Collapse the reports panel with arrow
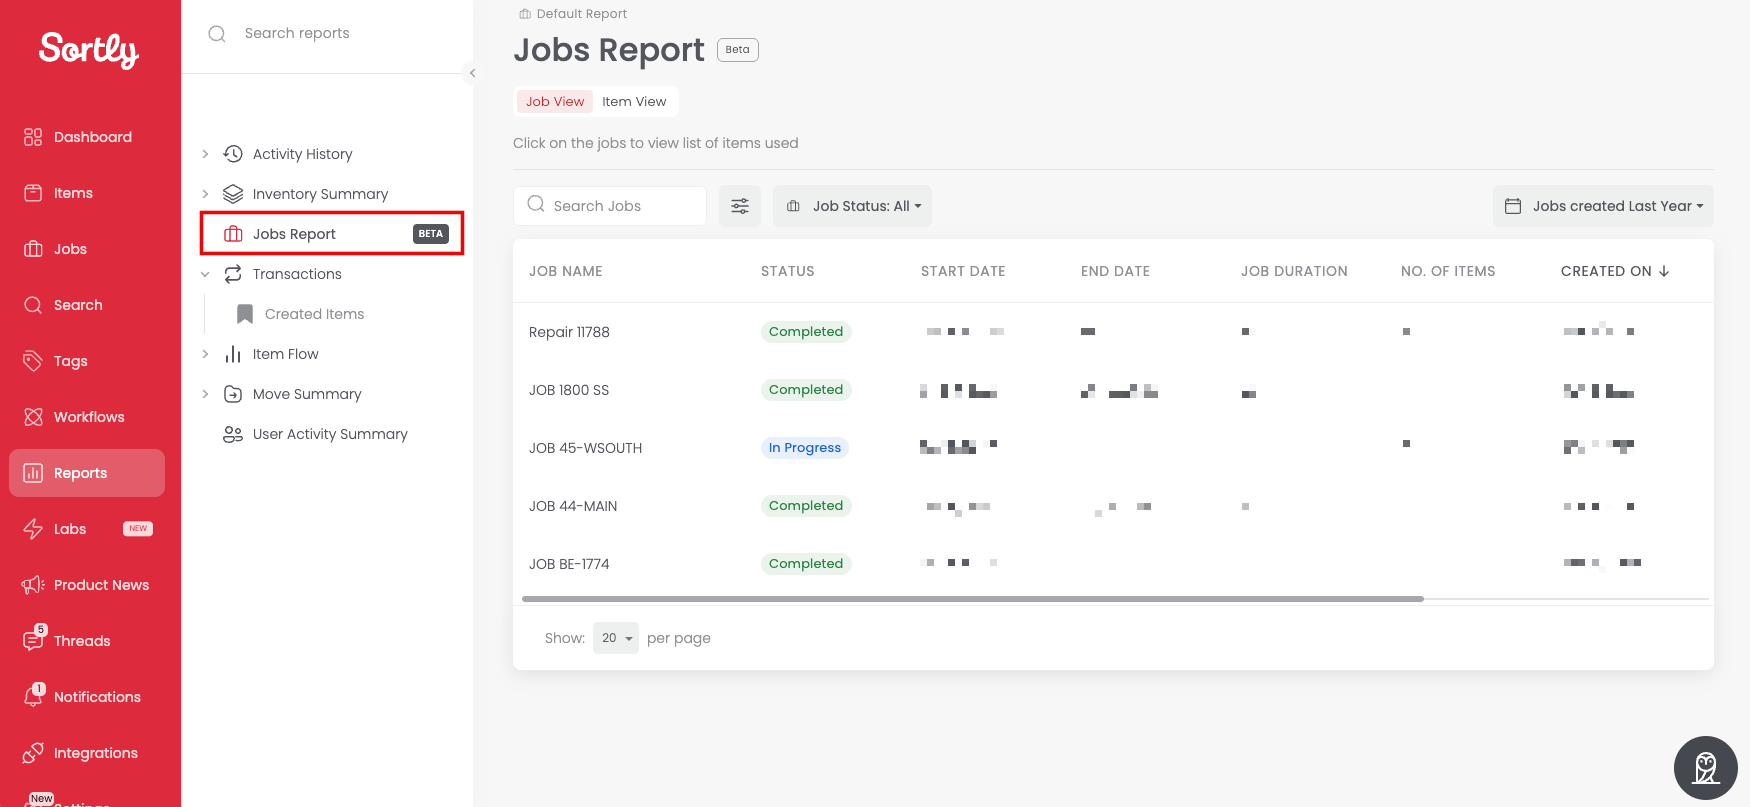The height and width of the screenshot is (807, 1750). (x=472, y=73)
